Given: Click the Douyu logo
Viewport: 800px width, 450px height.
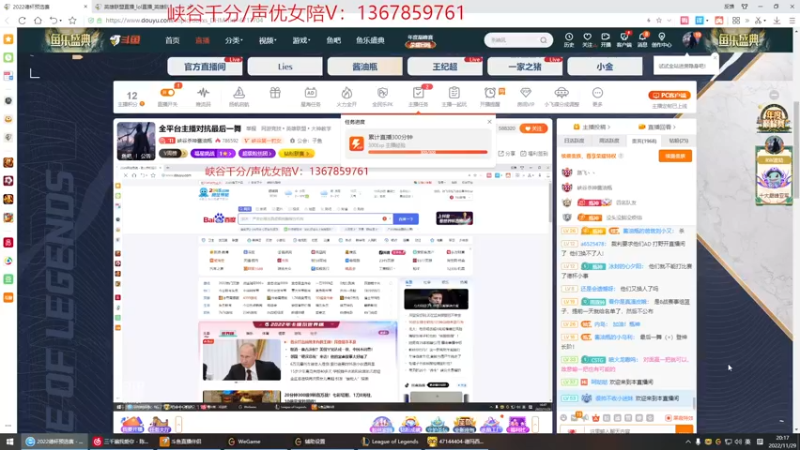Looking at the screenshot, I should pyautogui.click(x=125, y=40).
